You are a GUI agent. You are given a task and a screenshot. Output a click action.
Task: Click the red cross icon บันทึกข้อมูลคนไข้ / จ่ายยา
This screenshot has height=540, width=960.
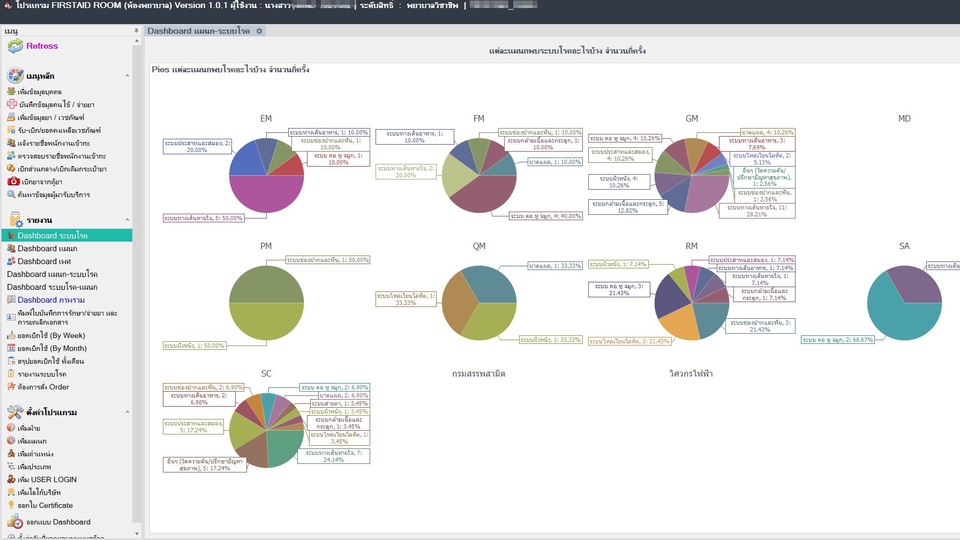pyautogui.click(x=11, y=105)
